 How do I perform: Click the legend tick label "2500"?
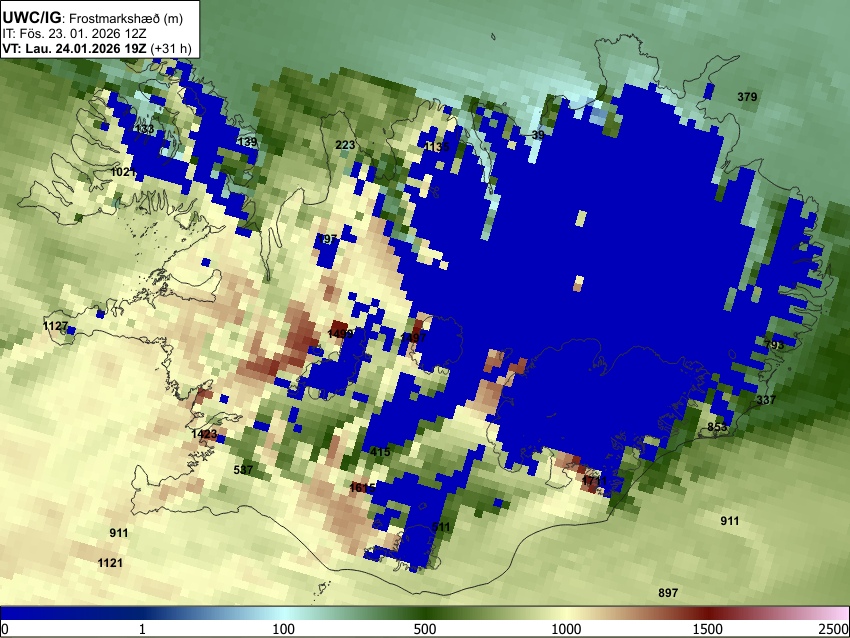tap(835, 629)
